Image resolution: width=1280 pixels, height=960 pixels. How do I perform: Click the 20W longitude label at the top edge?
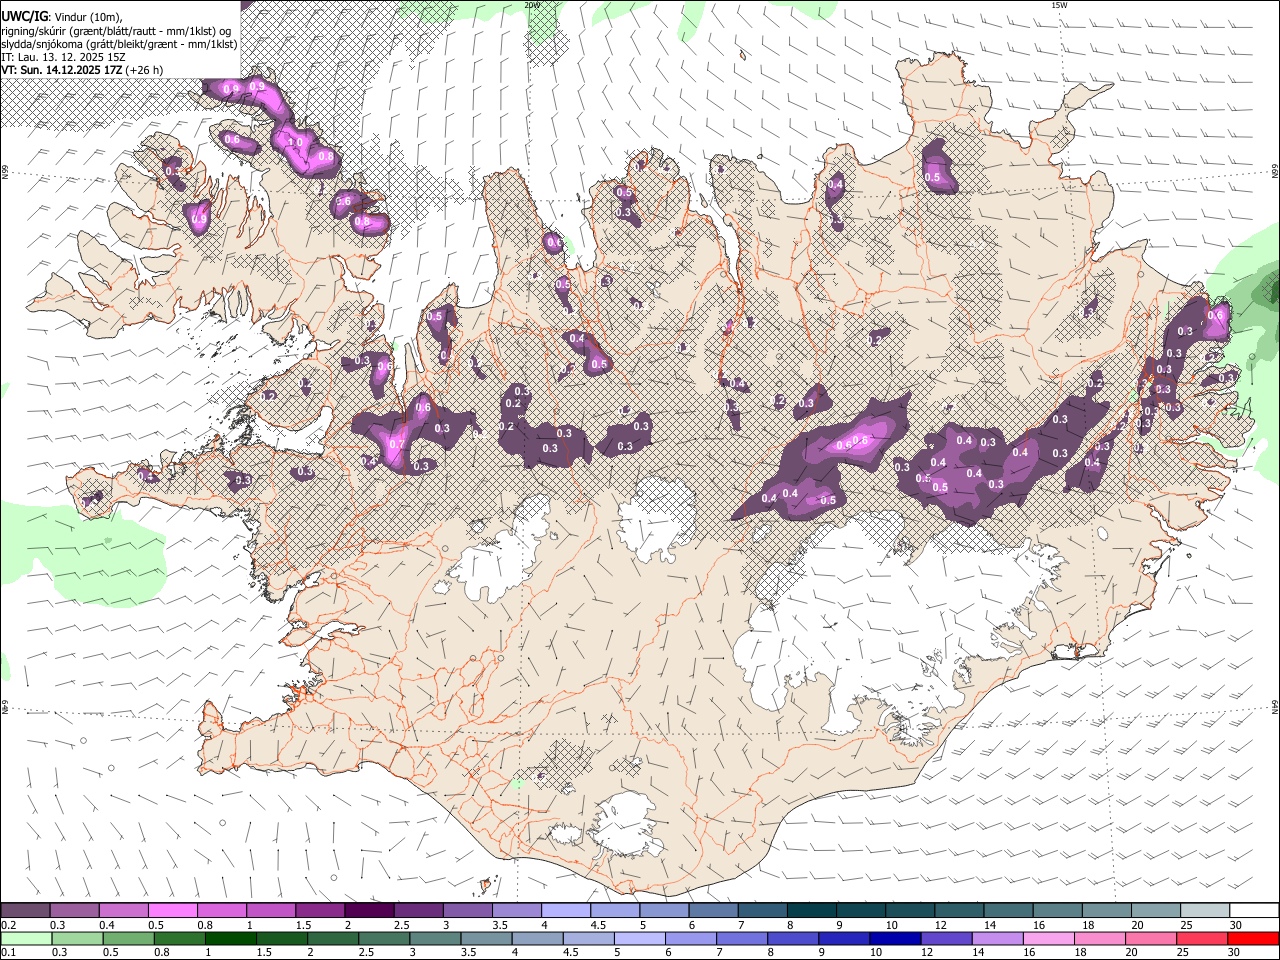point(533,5)
